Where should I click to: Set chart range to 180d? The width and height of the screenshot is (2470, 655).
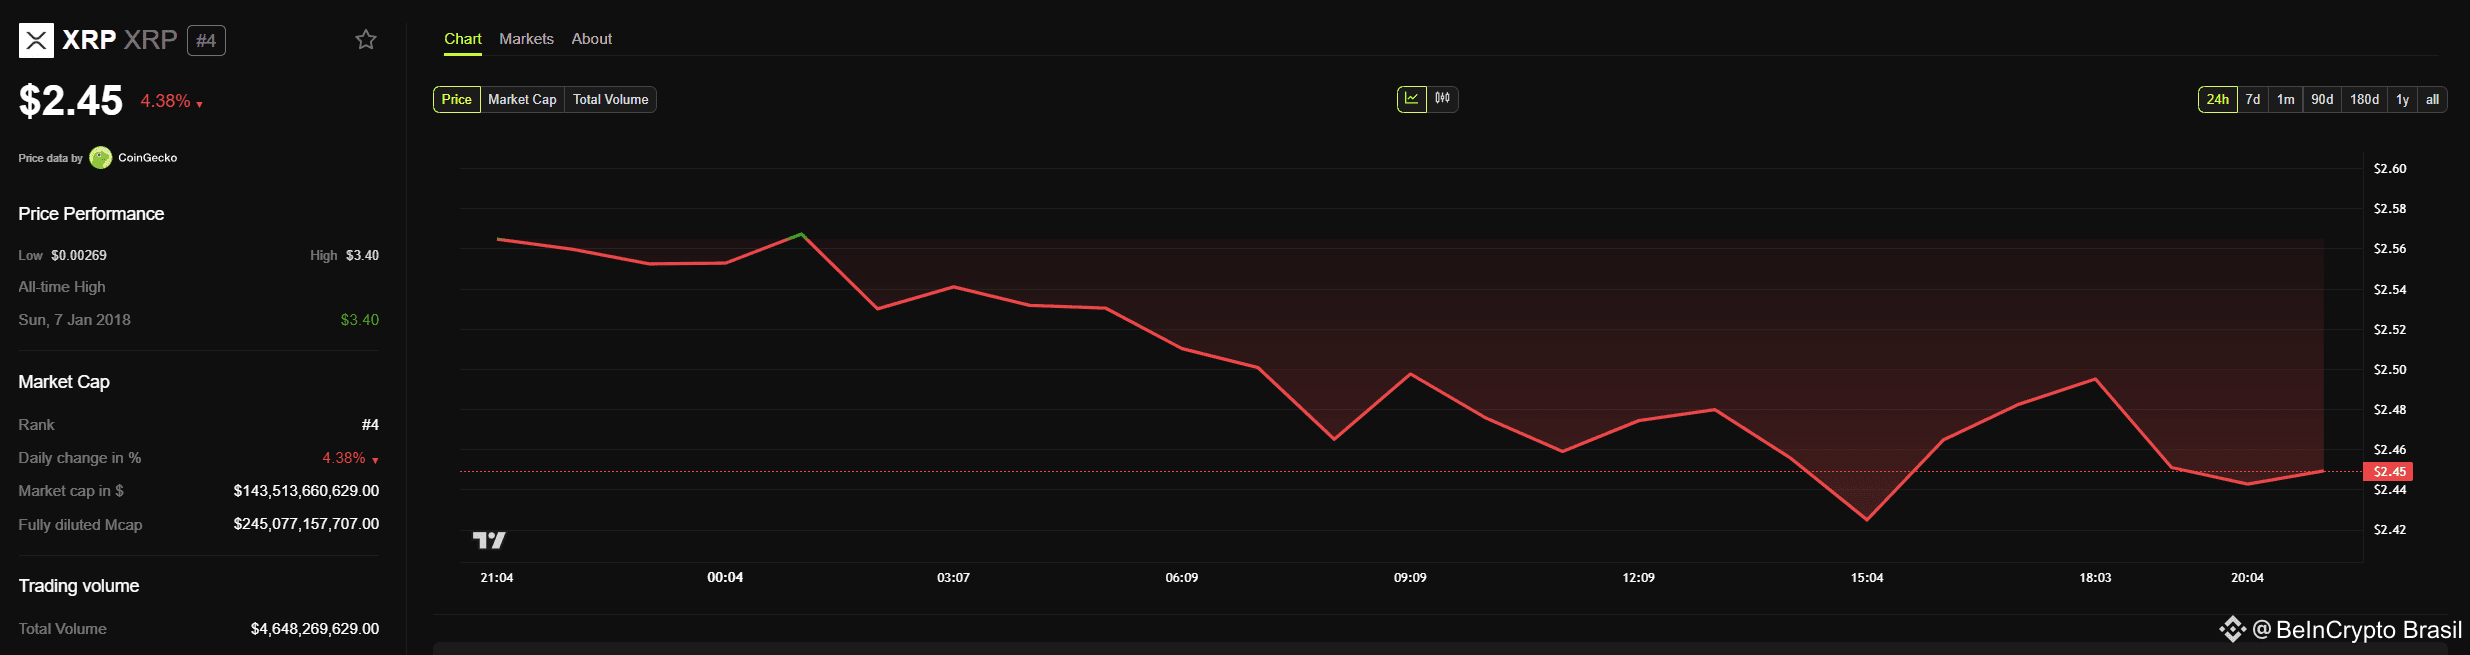[x=2365, y=100]
